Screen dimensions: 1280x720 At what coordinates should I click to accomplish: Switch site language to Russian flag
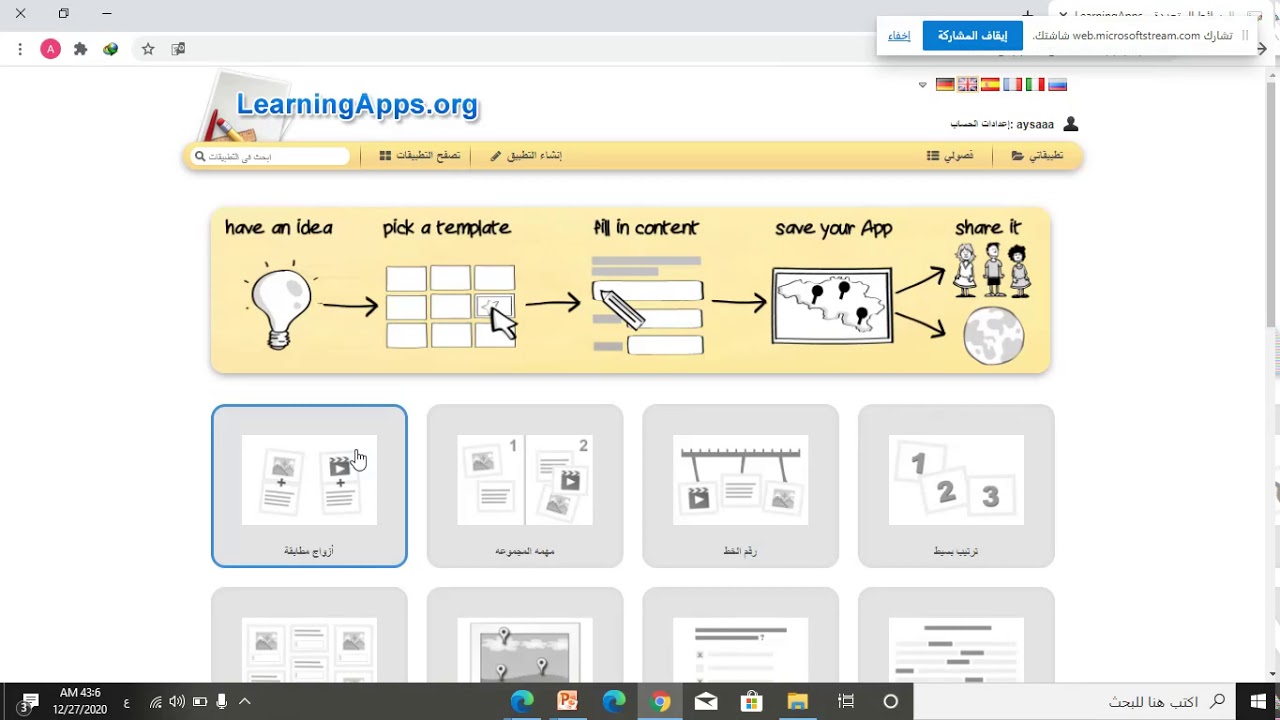coord(1057,85)
